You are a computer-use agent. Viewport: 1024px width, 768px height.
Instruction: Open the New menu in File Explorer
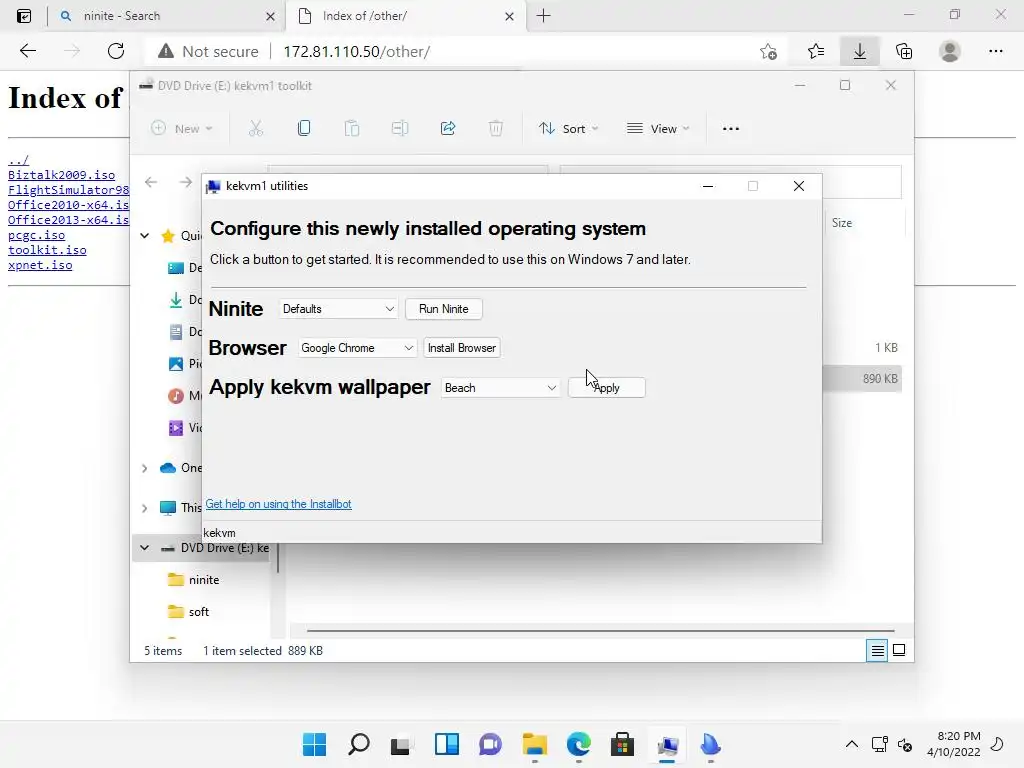click(x=182, y=129)
